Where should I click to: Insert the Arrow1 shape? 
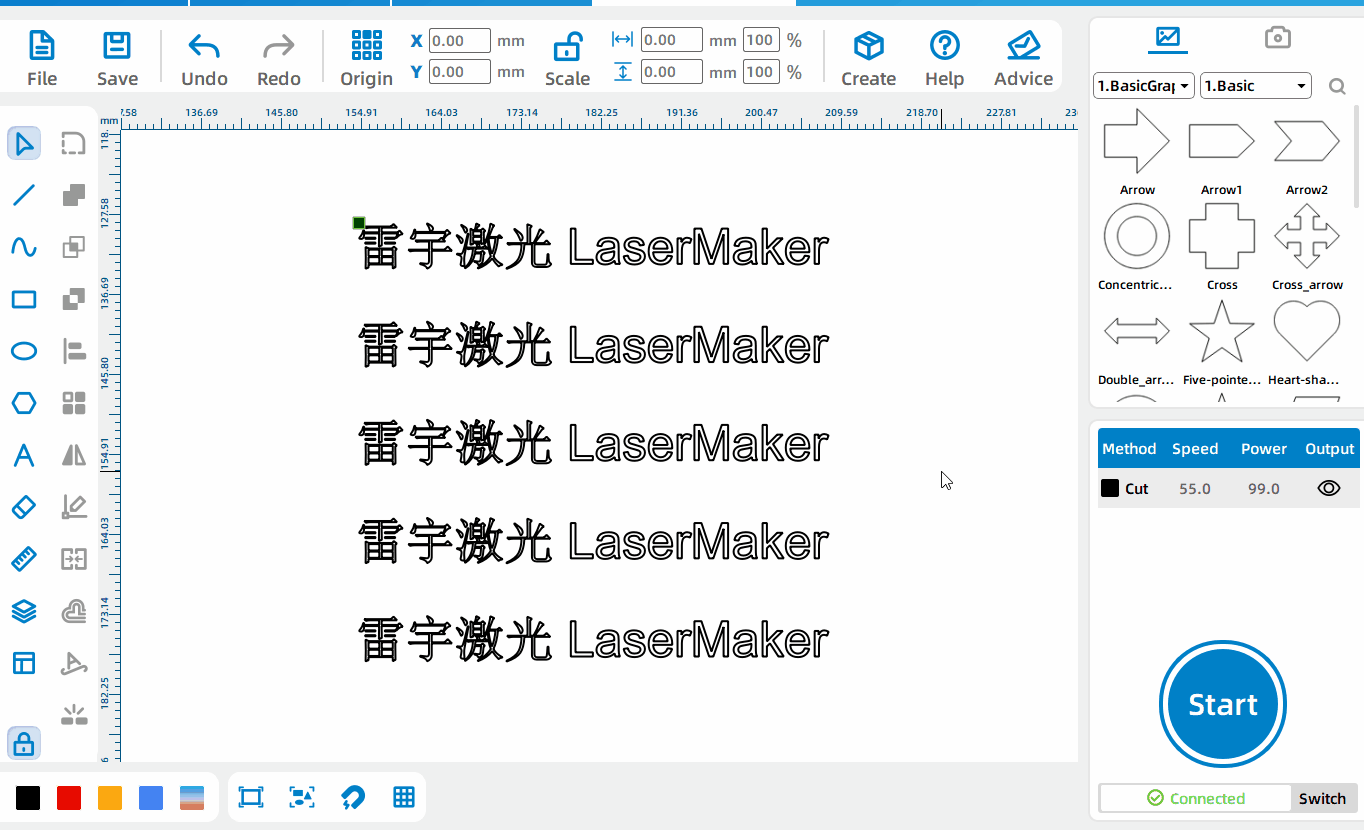(1222, 151)
